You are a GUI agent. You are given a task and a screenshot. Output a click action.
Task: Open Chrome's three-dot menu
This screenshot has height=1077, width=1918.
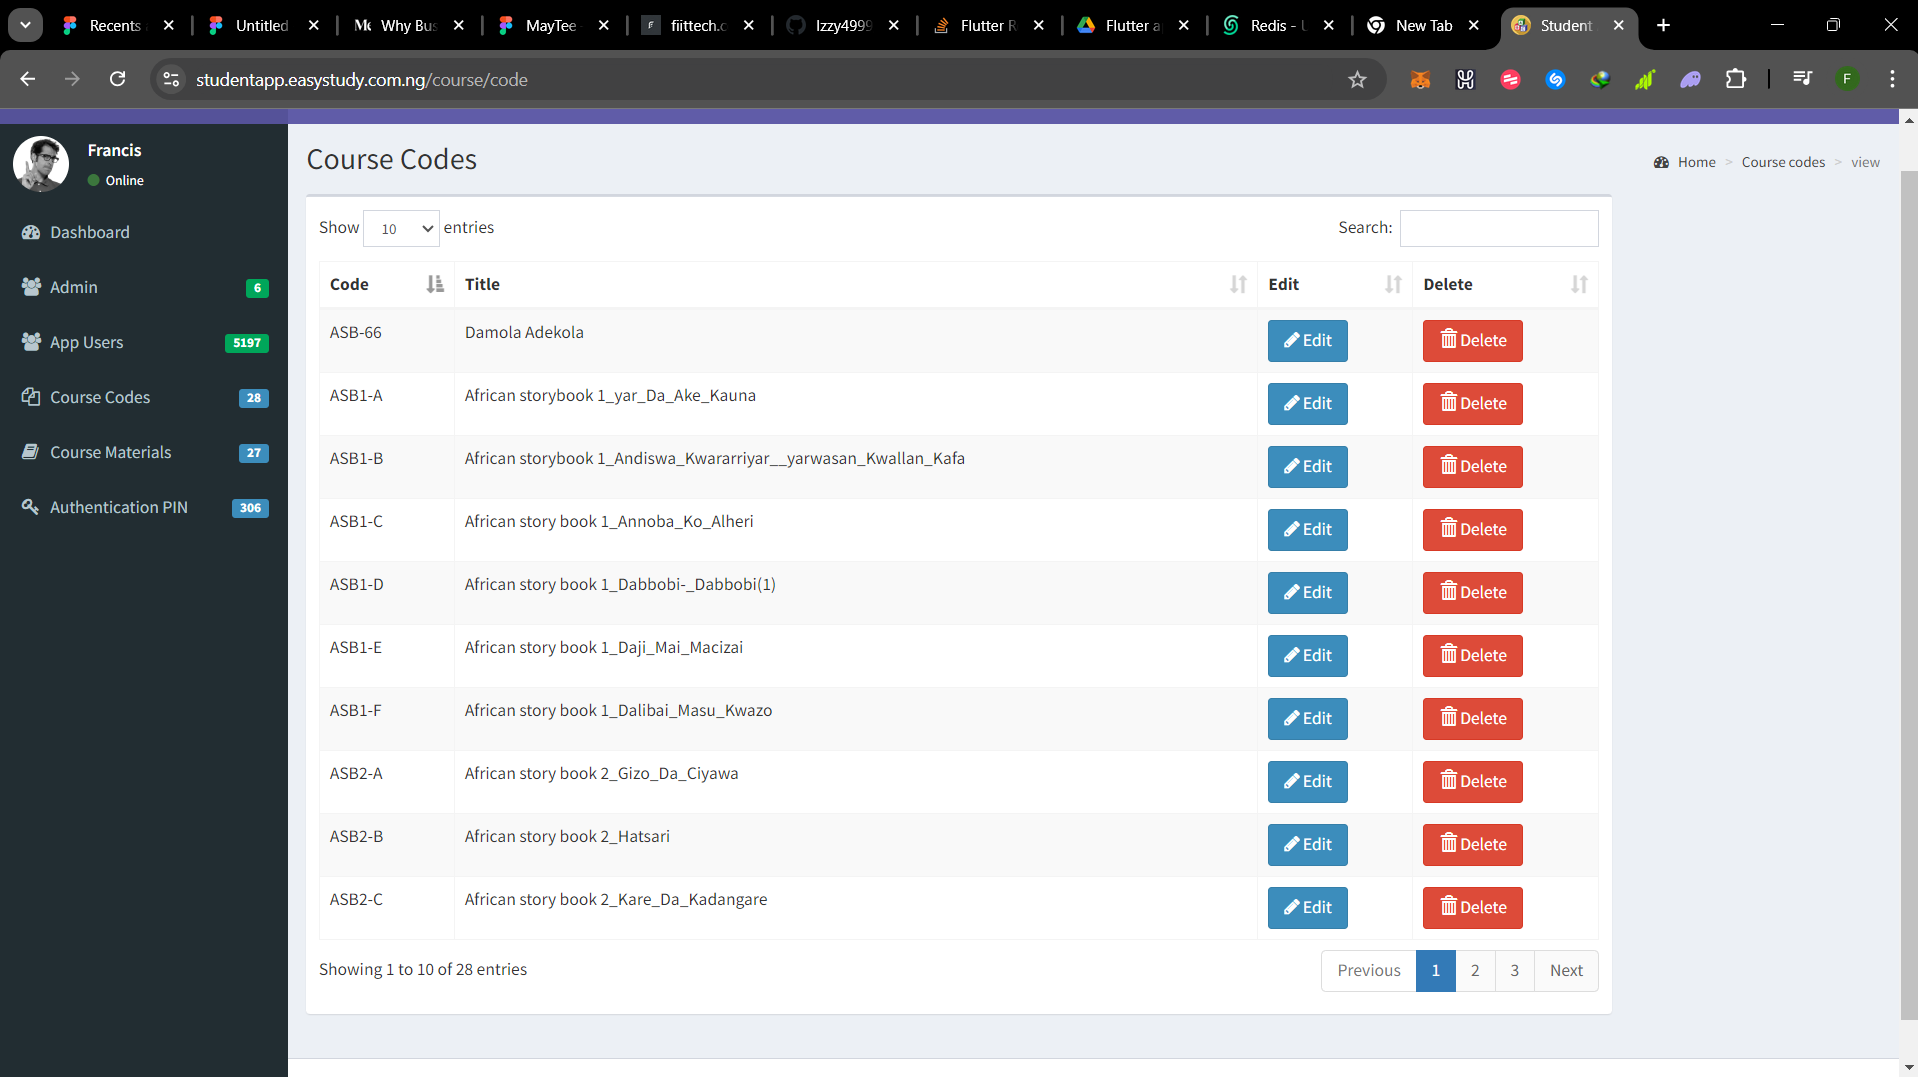coord(1892,80)
